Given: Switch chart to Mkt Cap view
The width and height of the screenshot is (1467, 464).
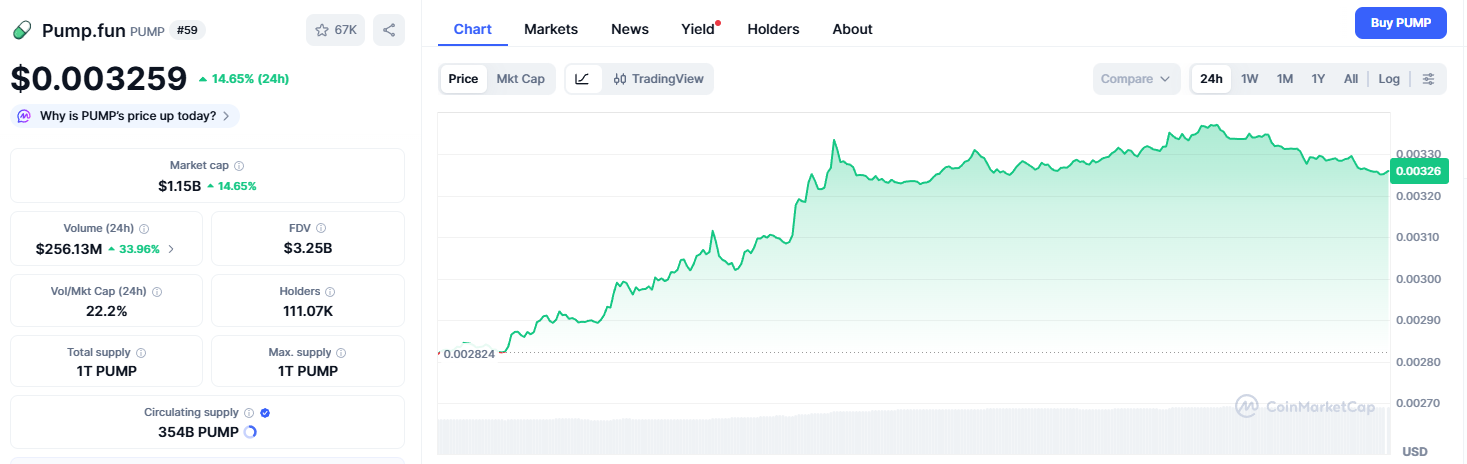Looking at the screenshot, I should tap(520, 79).
